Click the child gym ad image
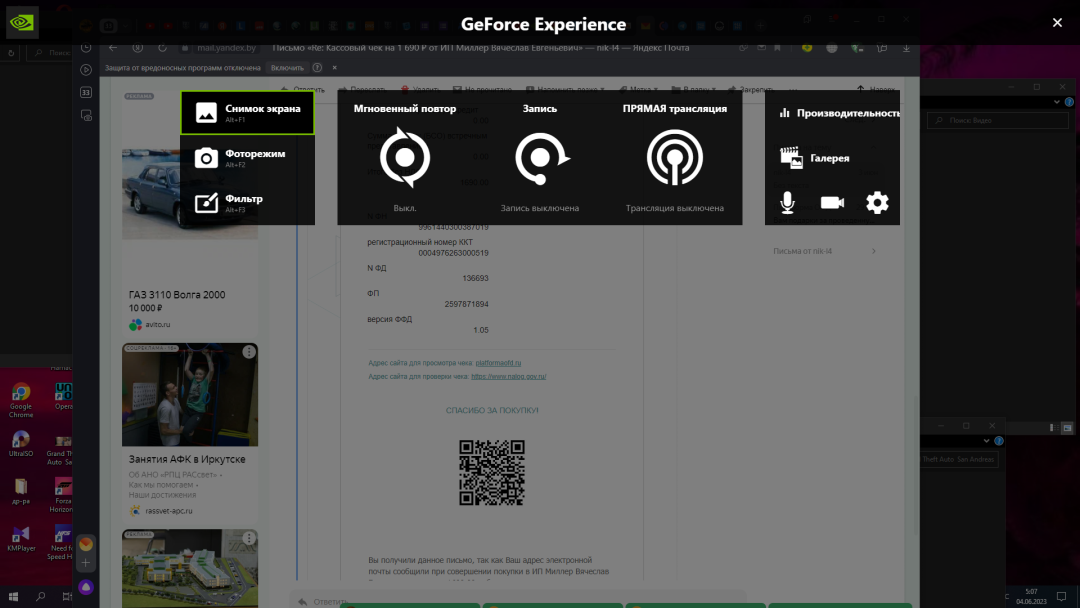 coord(190,395)
